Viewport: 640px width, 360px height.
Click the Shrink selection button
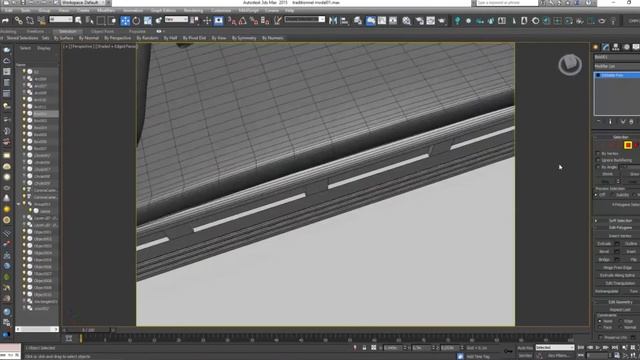(x=607, y=174)
